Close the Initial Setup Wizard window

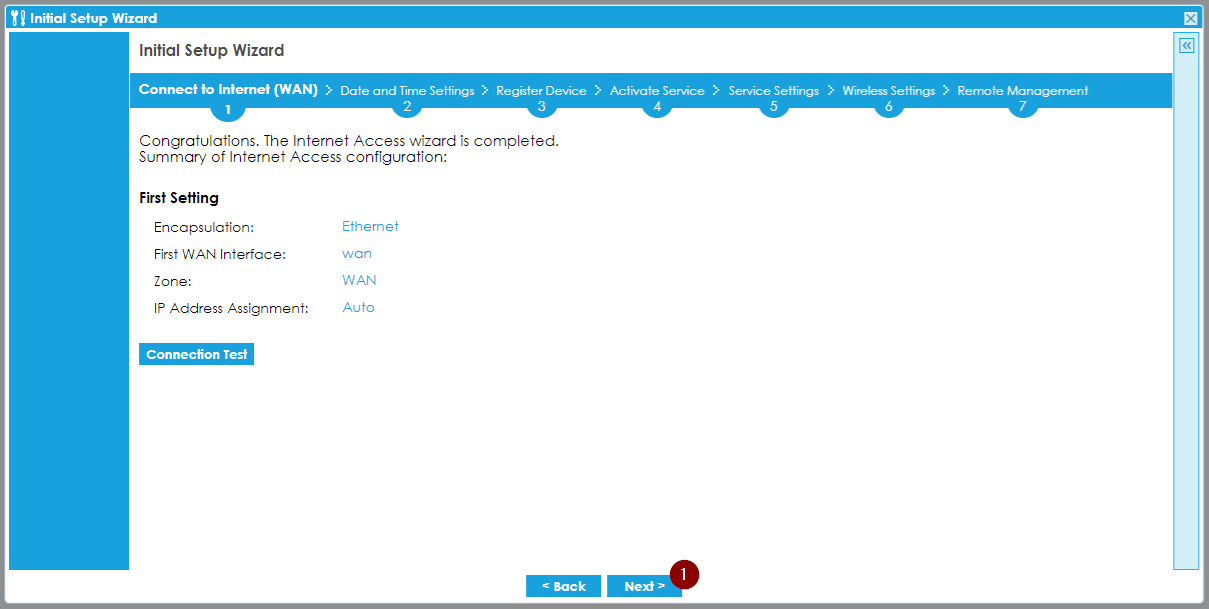(1190, 18)
